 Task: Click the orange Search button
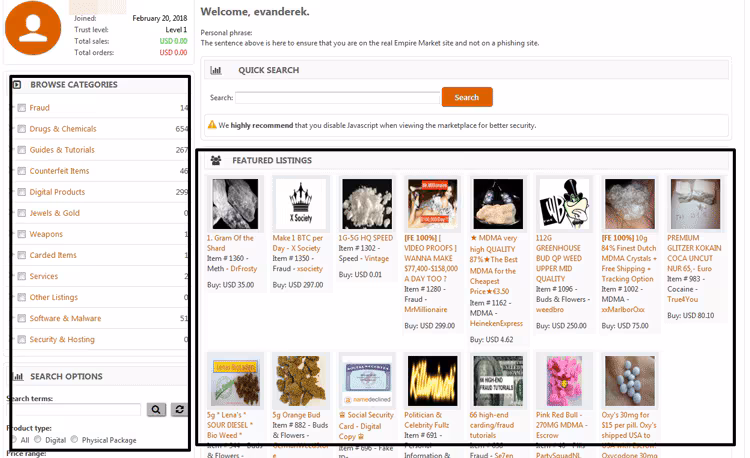[467, 97]
